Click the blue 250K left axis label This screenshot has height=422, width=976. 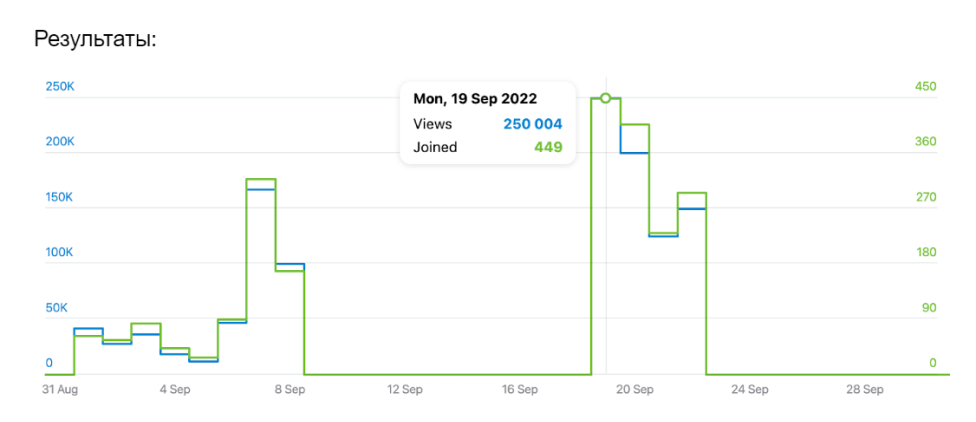(x=60, y=87)
